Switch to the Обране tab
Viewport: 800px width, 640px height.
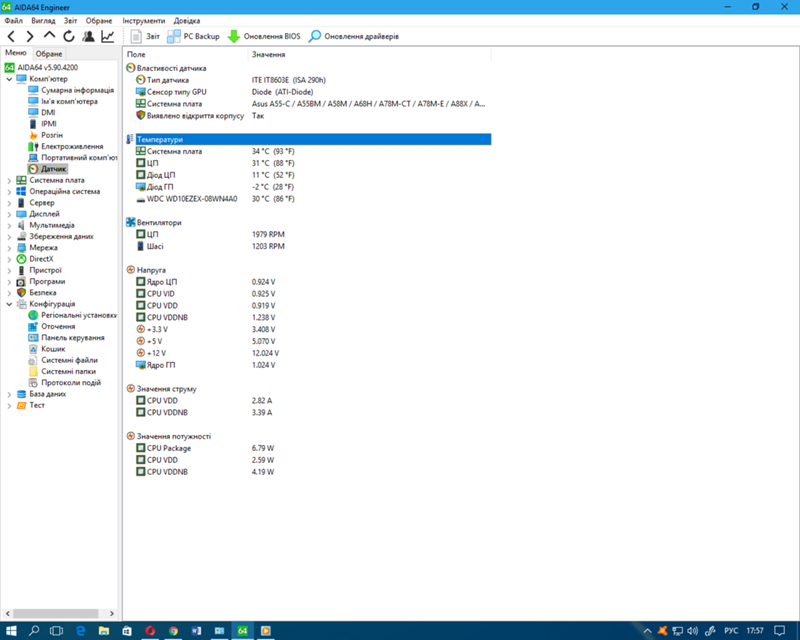point(49,54)
